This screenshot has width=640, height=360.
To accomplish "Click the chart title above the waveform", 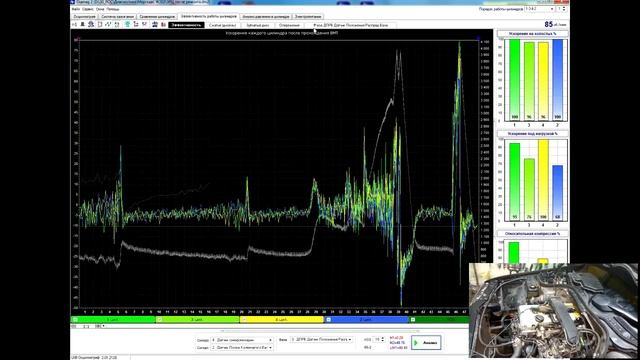I will 282,33.
